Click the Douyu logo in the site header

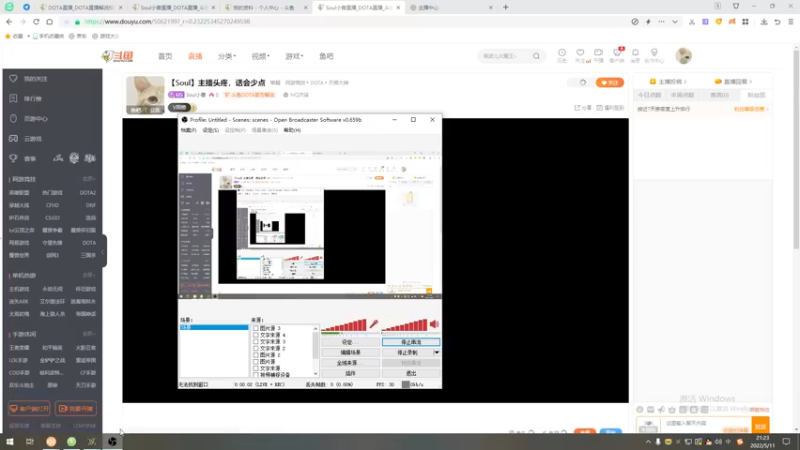coord(118,56)
